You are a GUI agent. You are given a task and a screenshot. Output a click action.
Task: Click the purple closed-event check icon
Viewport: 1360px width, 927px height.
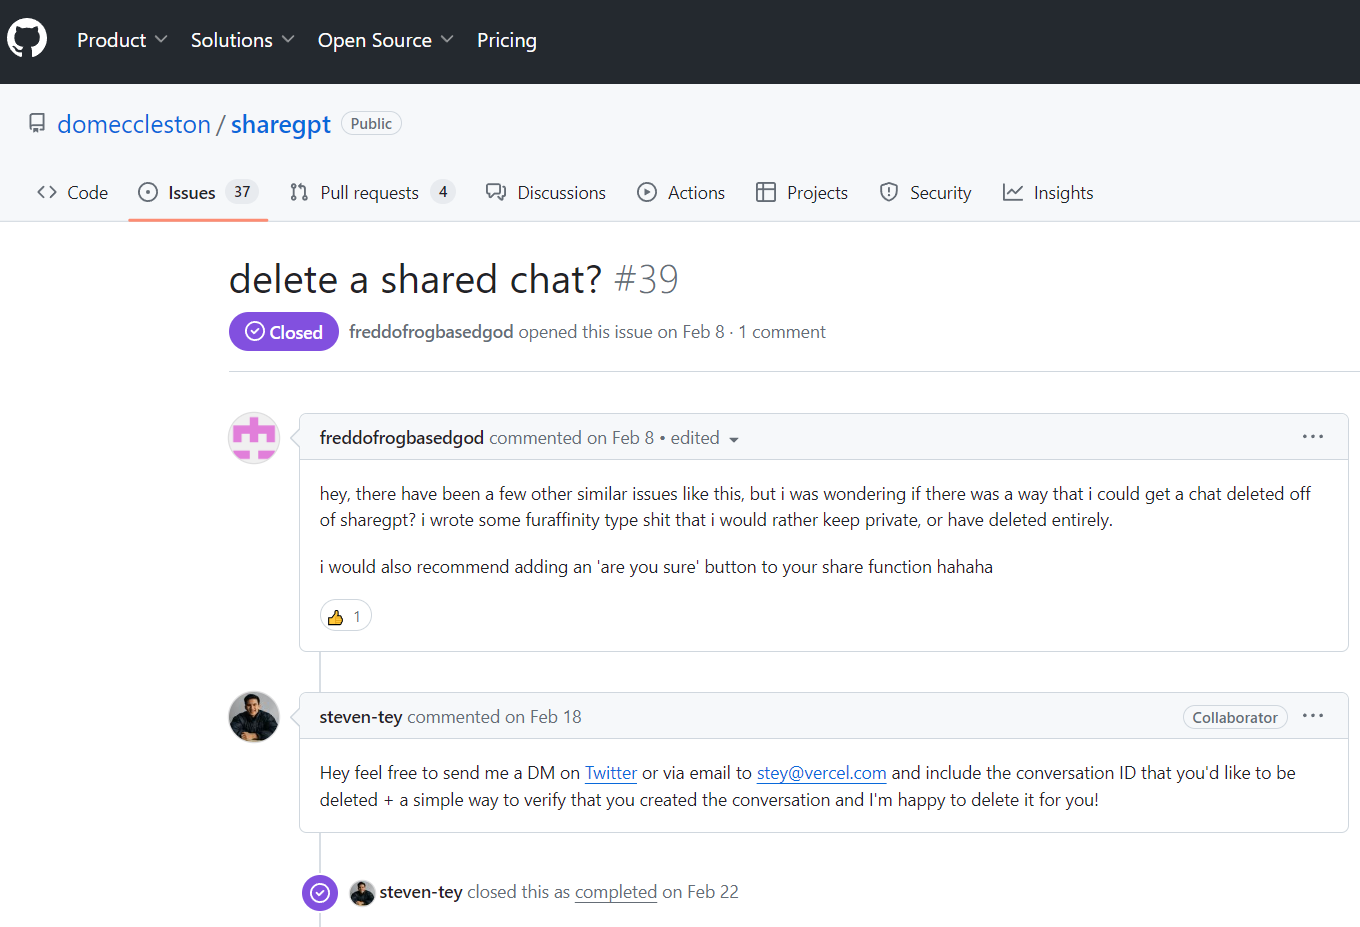(320, 893)
